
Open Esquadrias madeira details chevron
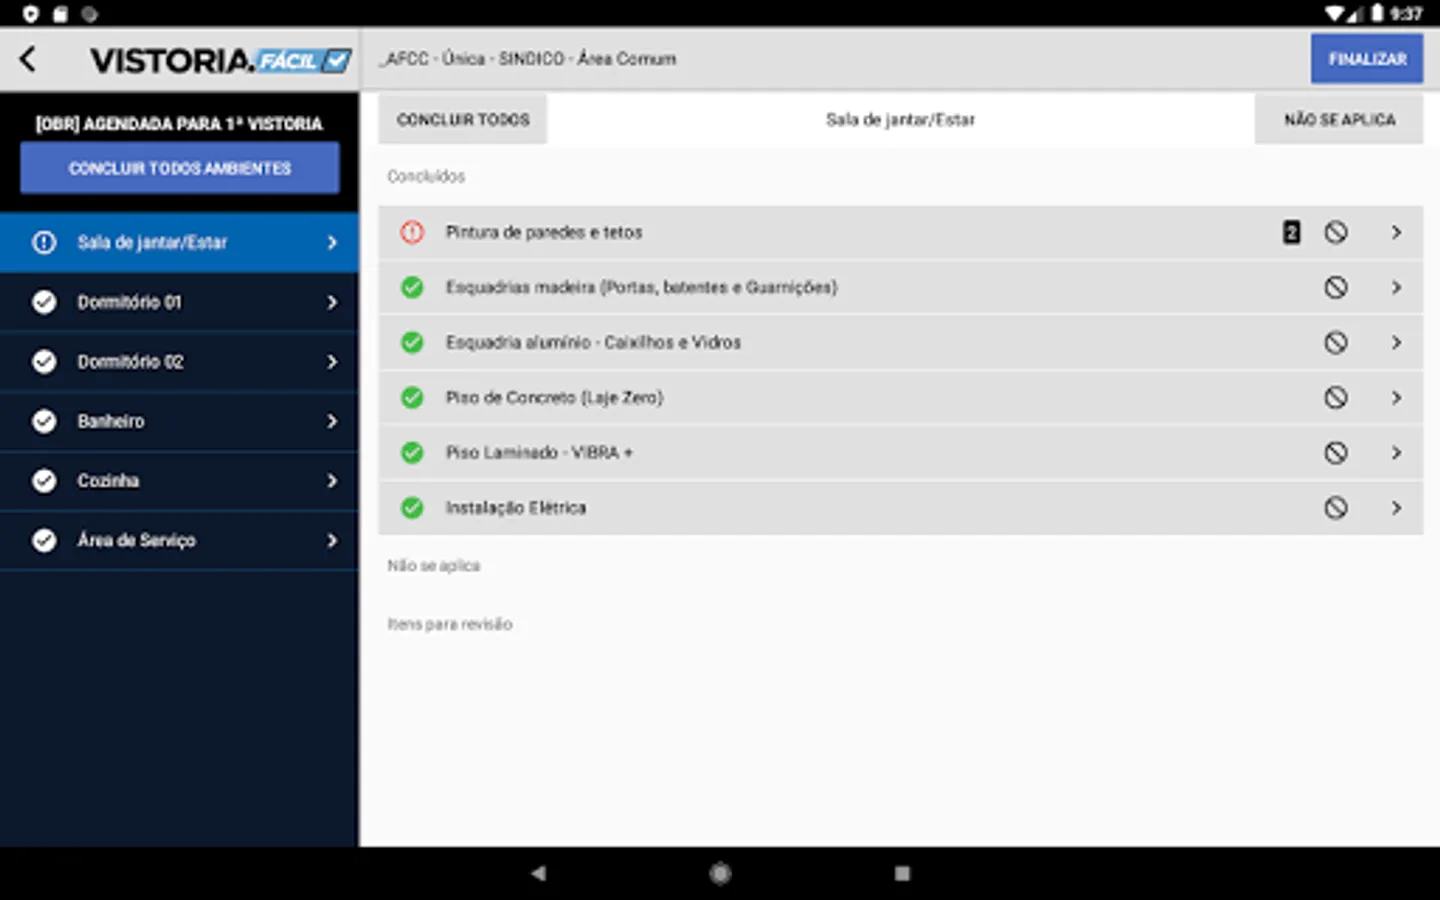(x=1396, y=287)
